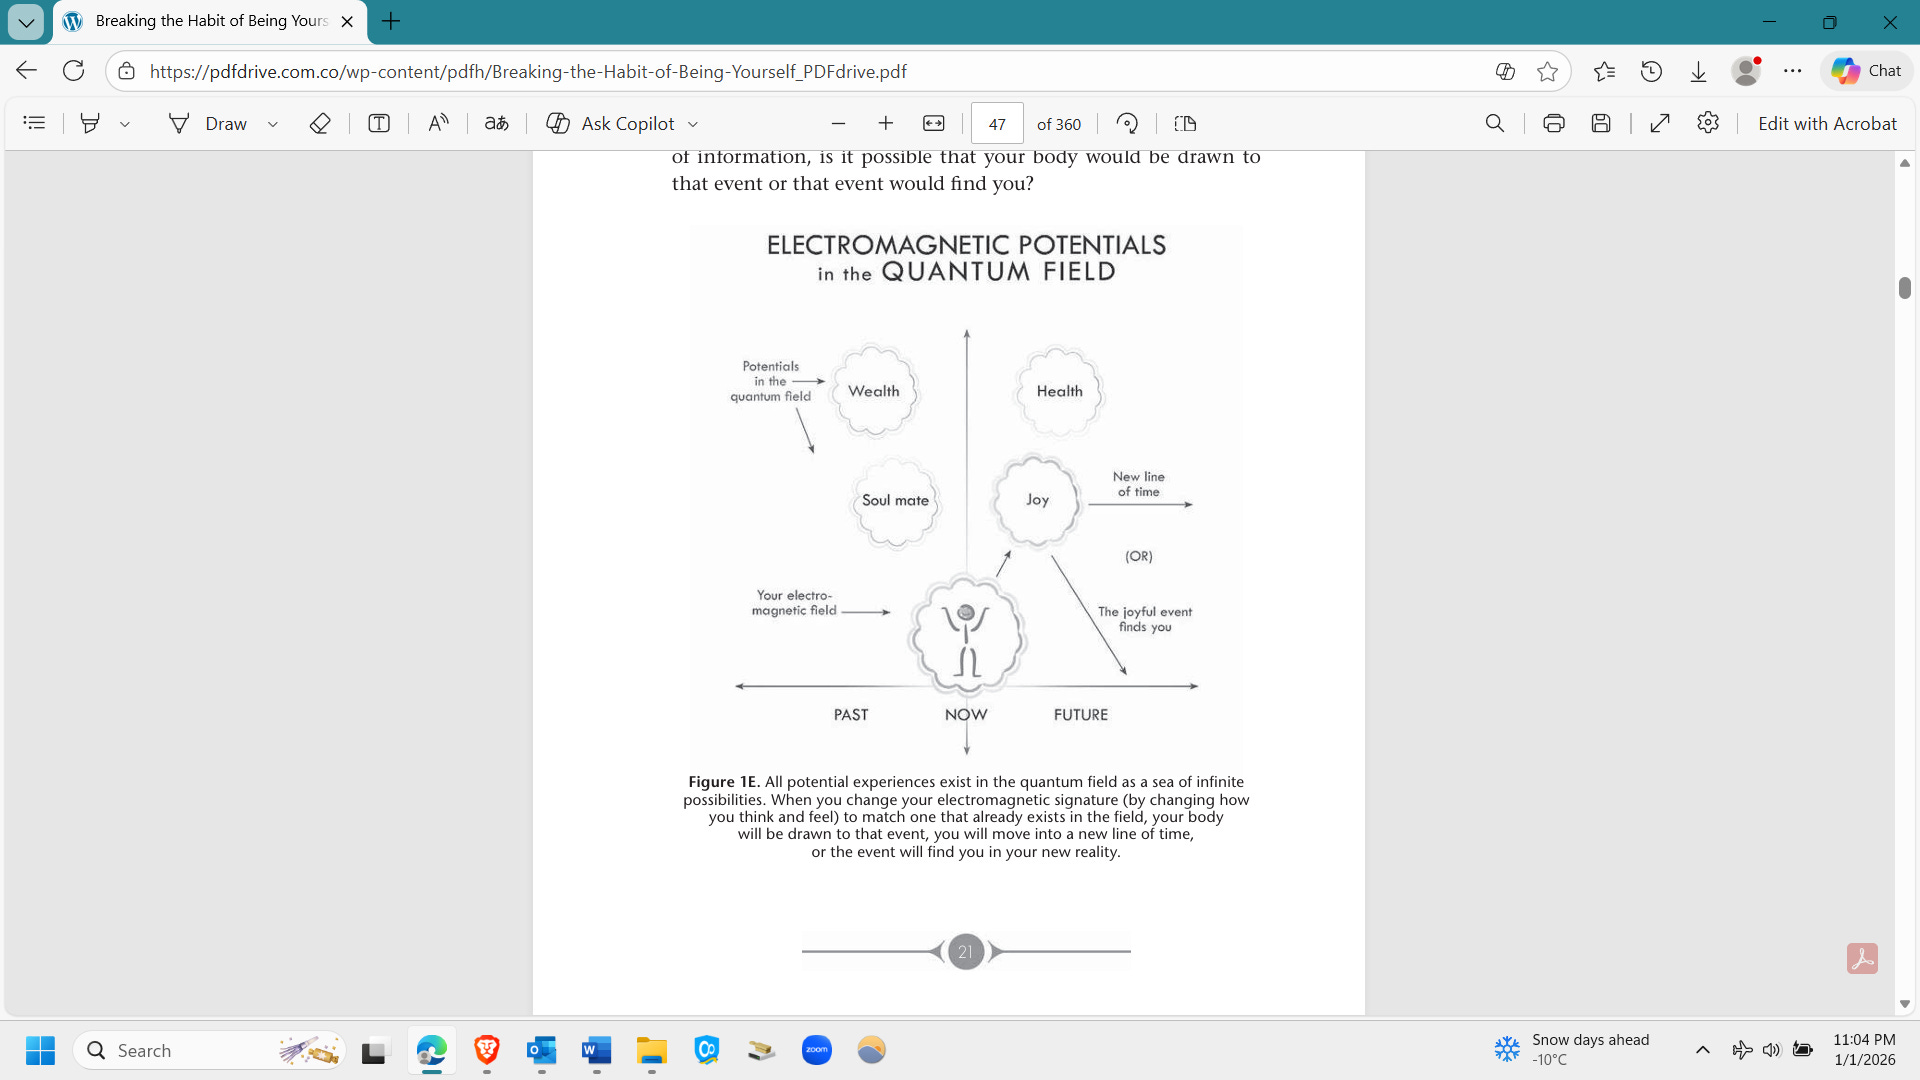
Task: Select the Erase tool
Action: click(320, 123)
